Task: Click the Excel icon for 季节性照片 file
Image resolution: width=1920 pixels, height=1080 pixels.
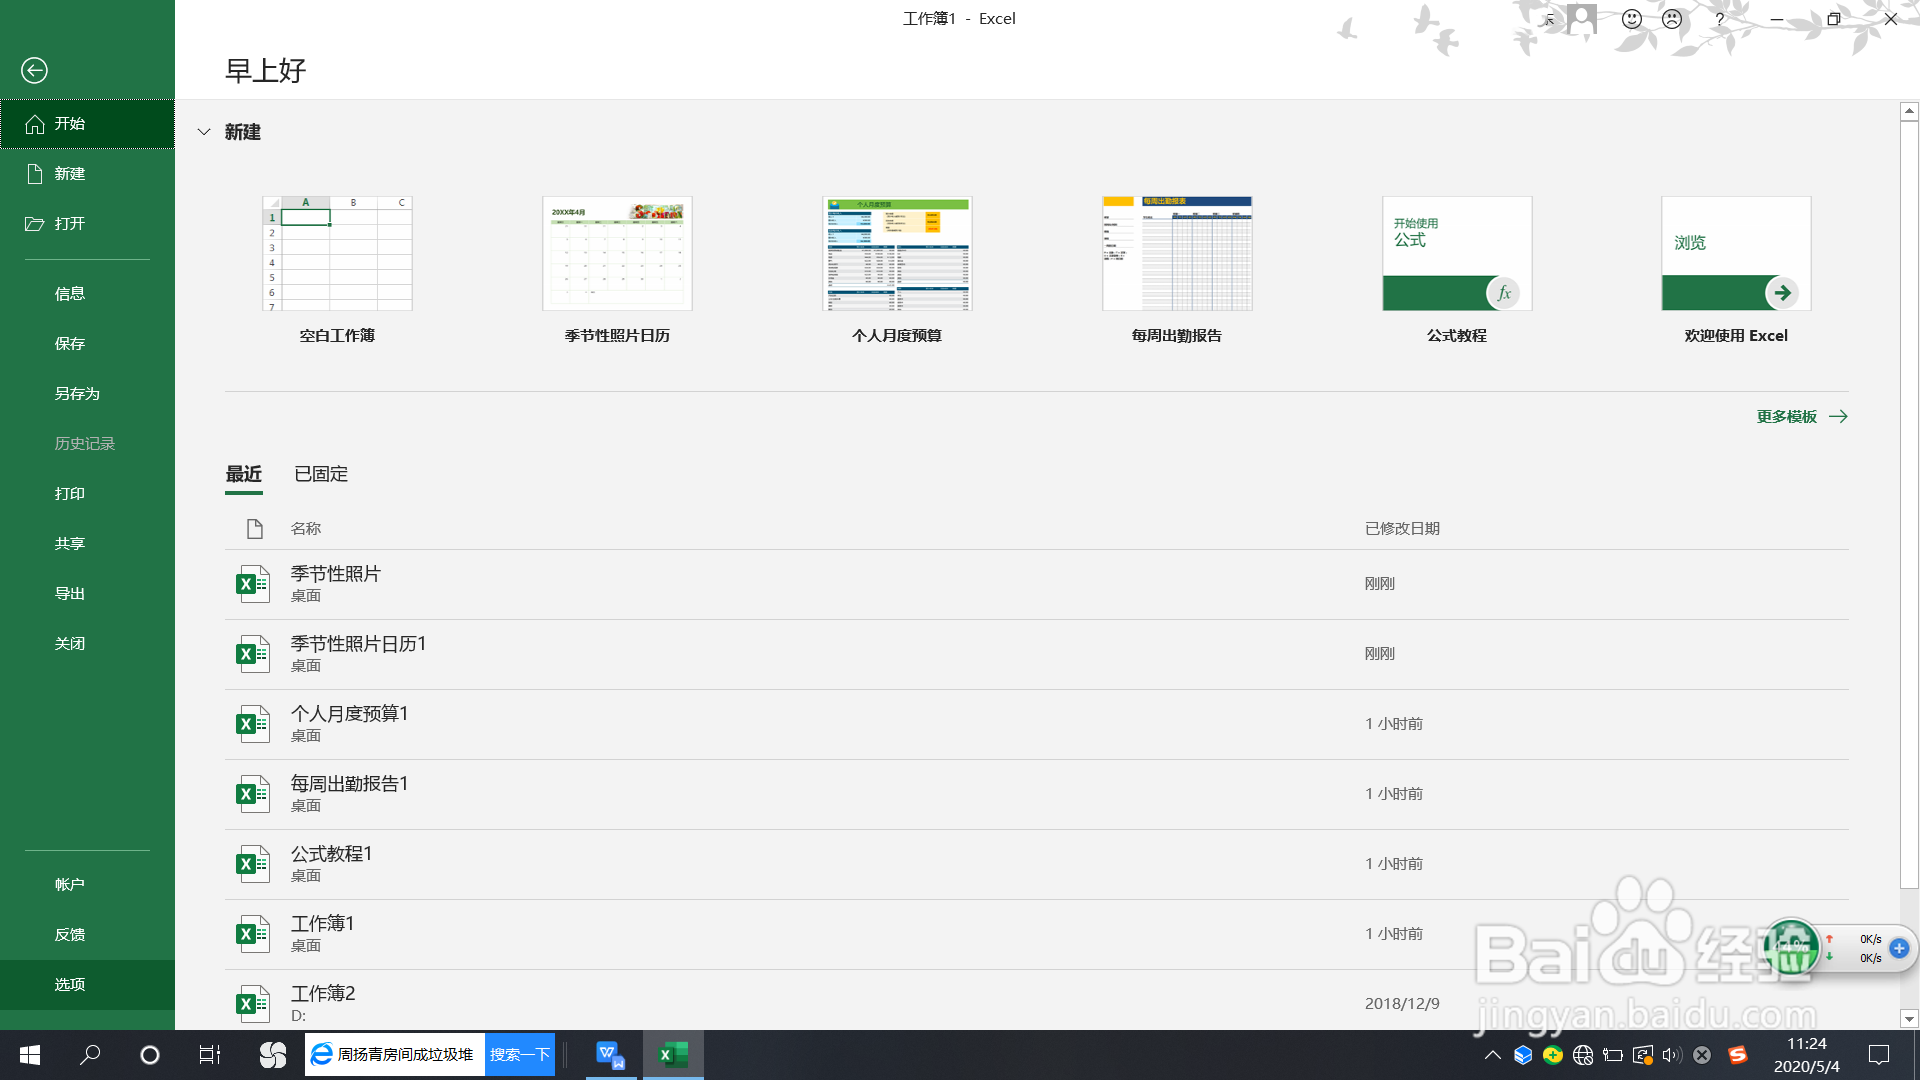Action: [252, 584]
